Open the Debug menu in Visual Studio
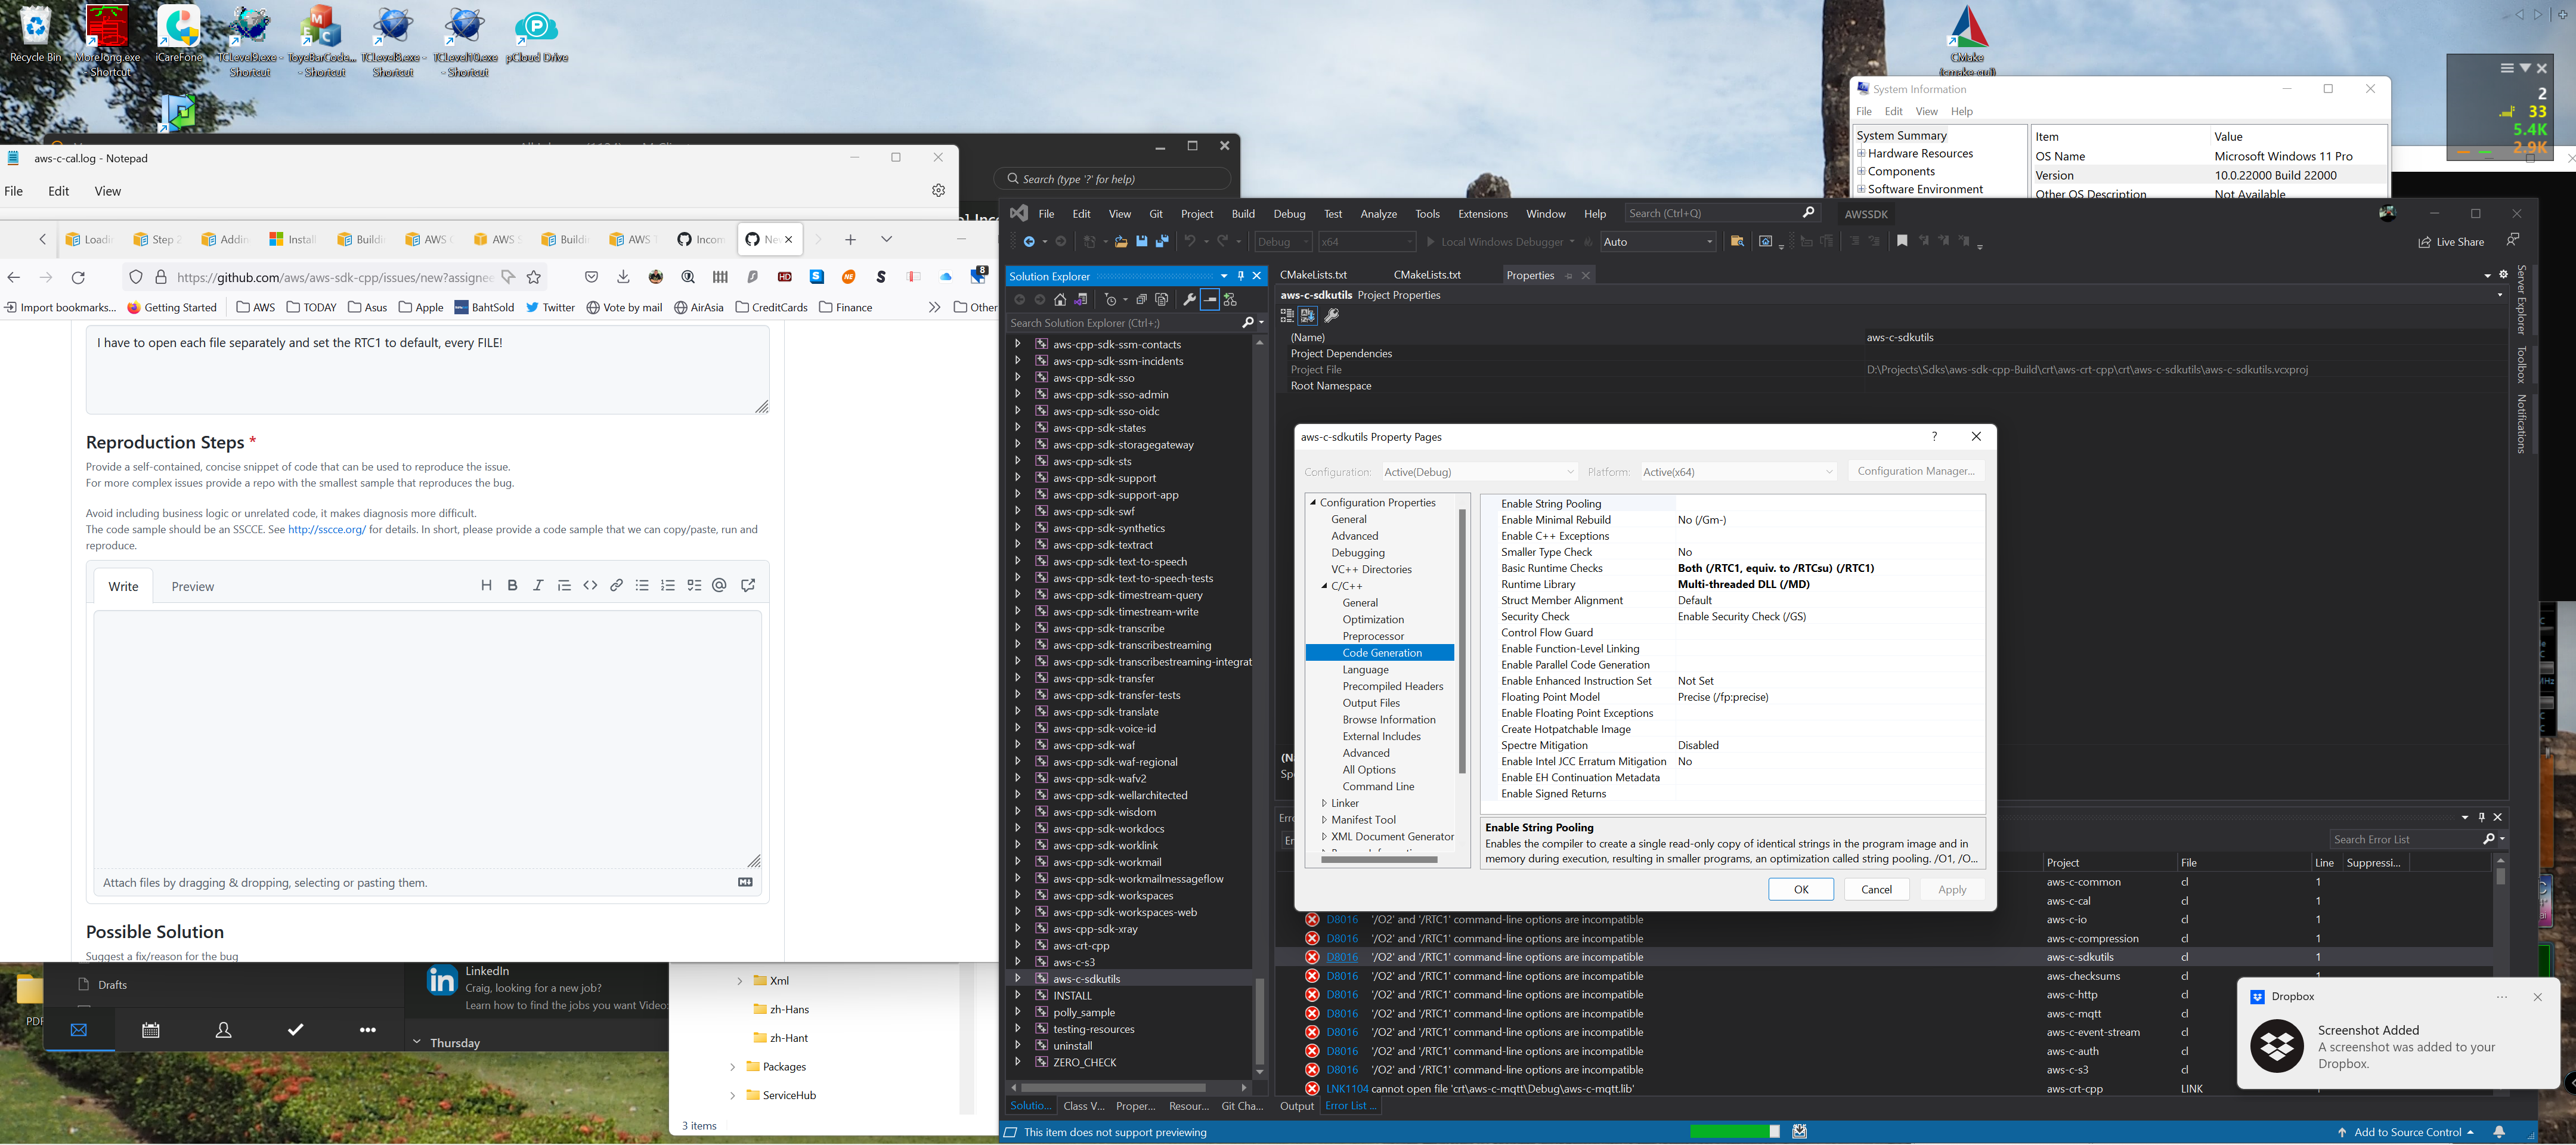This screenshot has width=2576, height=1145. [1289, 213]
